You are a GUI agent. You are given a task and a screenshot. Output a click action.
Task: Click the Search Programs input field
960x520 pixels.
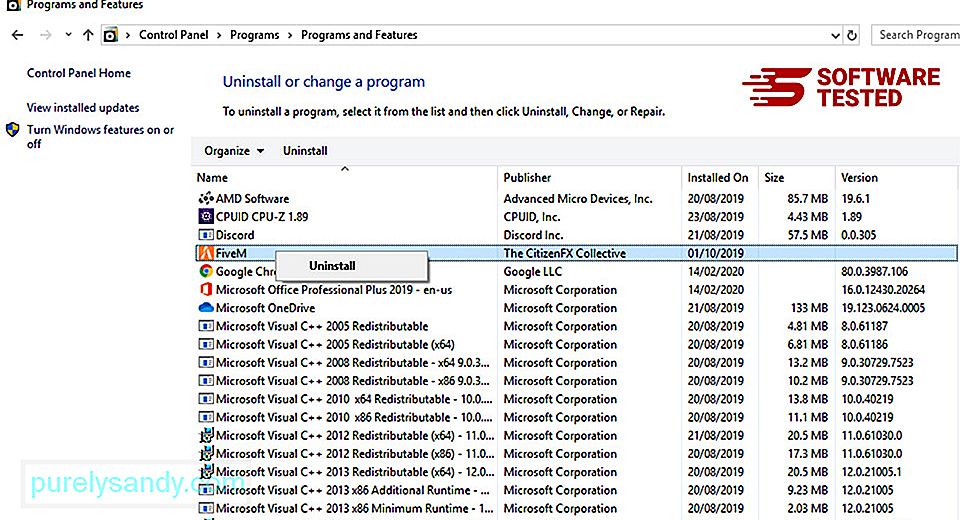(915, 35)
